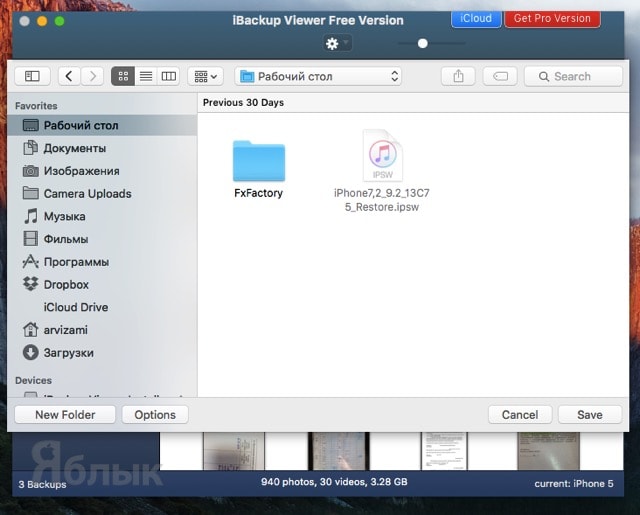Viewport: 640px width, 515px height.
Task: Open the arrange items dropdown
Action: coord(205,76)
